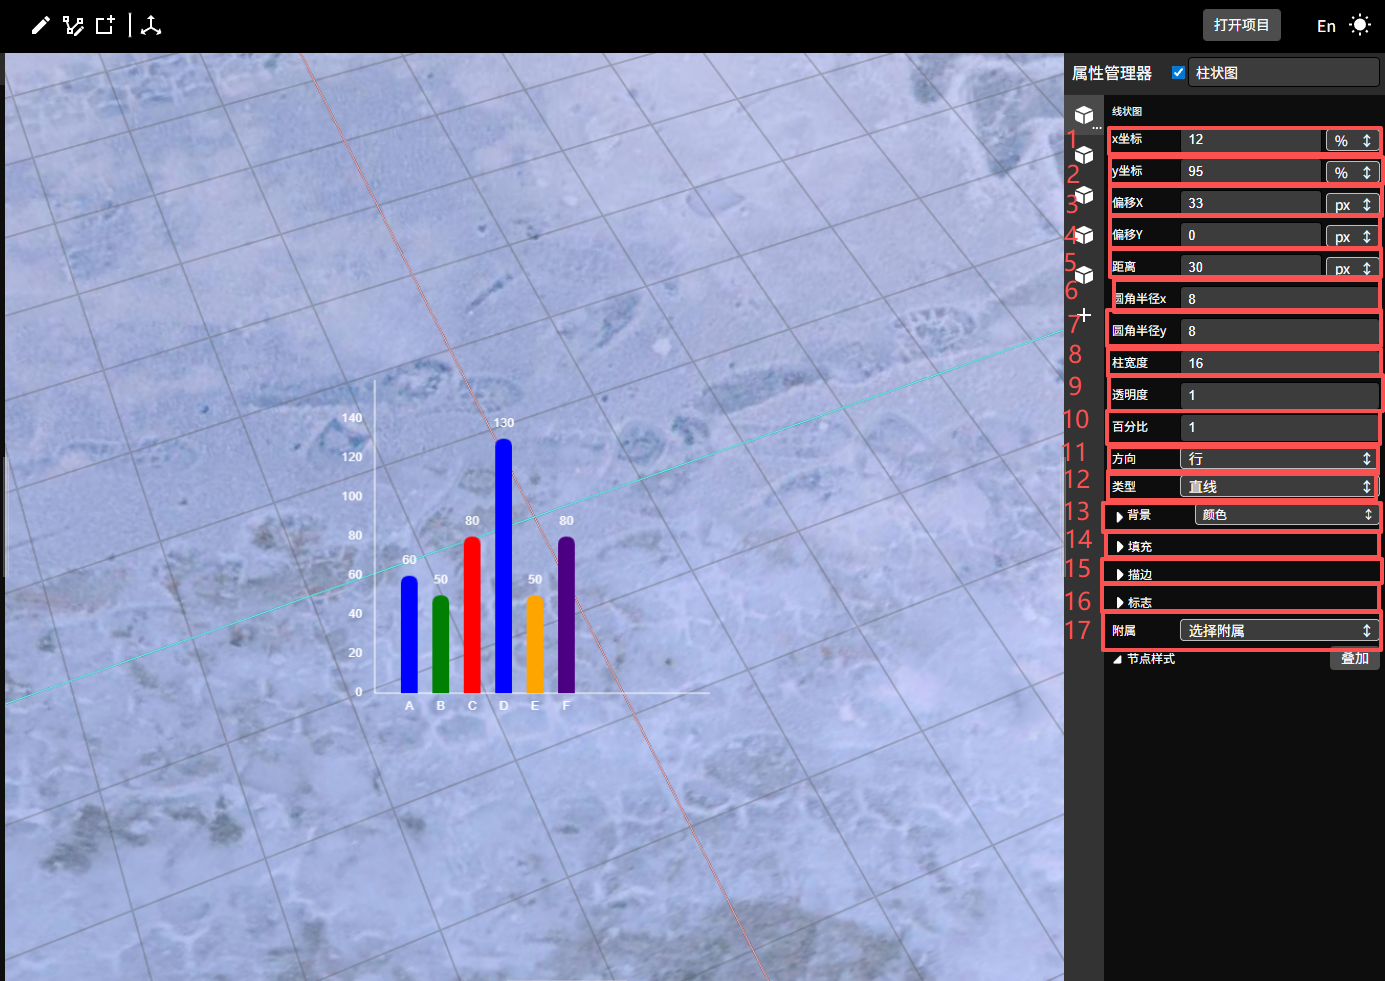Change the 偏移Y unit dropdown

1353,237
